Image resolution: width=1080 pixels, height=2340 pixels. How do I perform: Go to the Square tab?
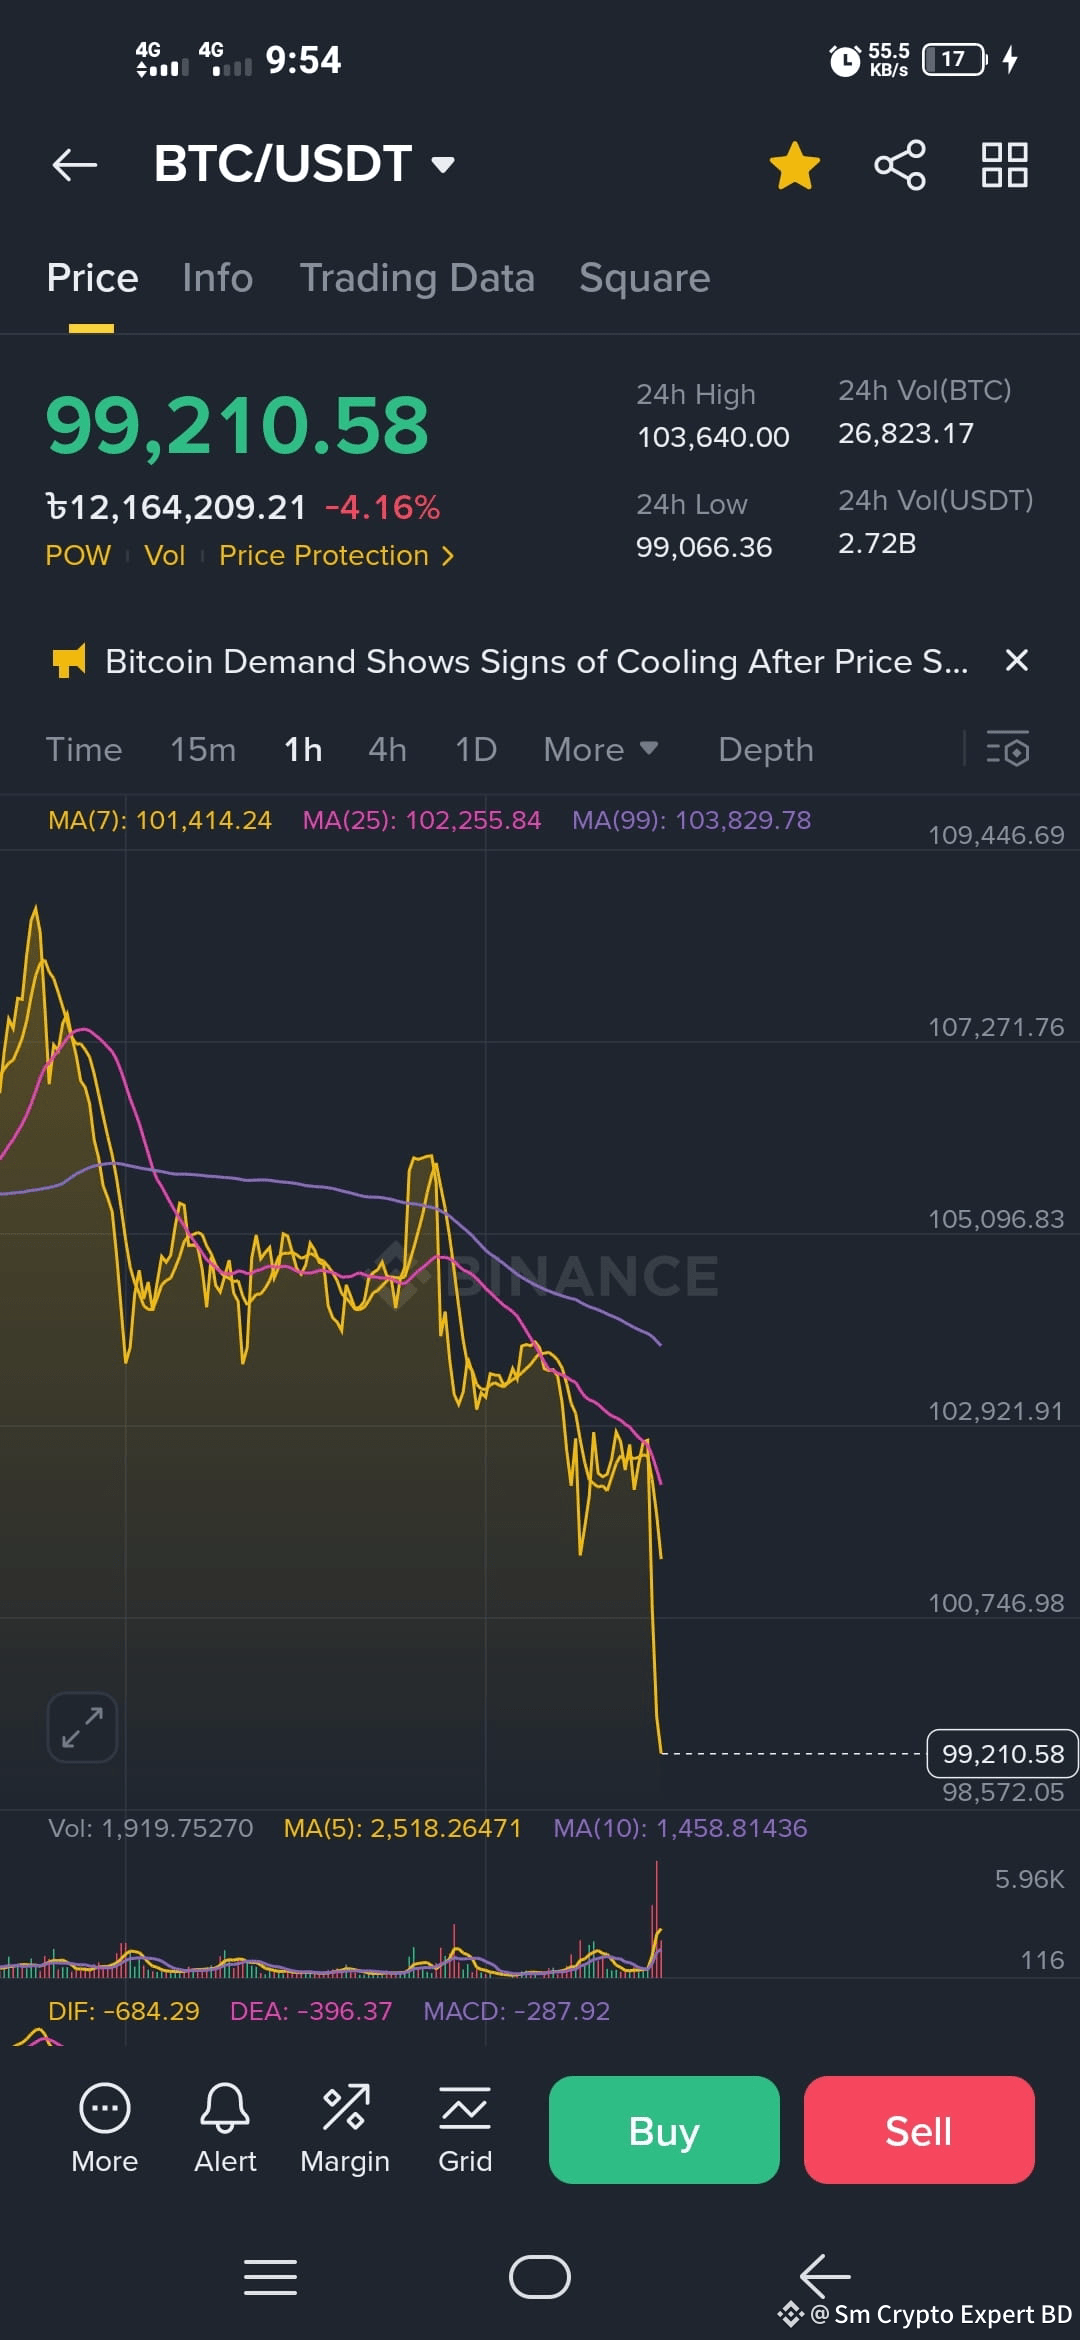coord(644,278)
